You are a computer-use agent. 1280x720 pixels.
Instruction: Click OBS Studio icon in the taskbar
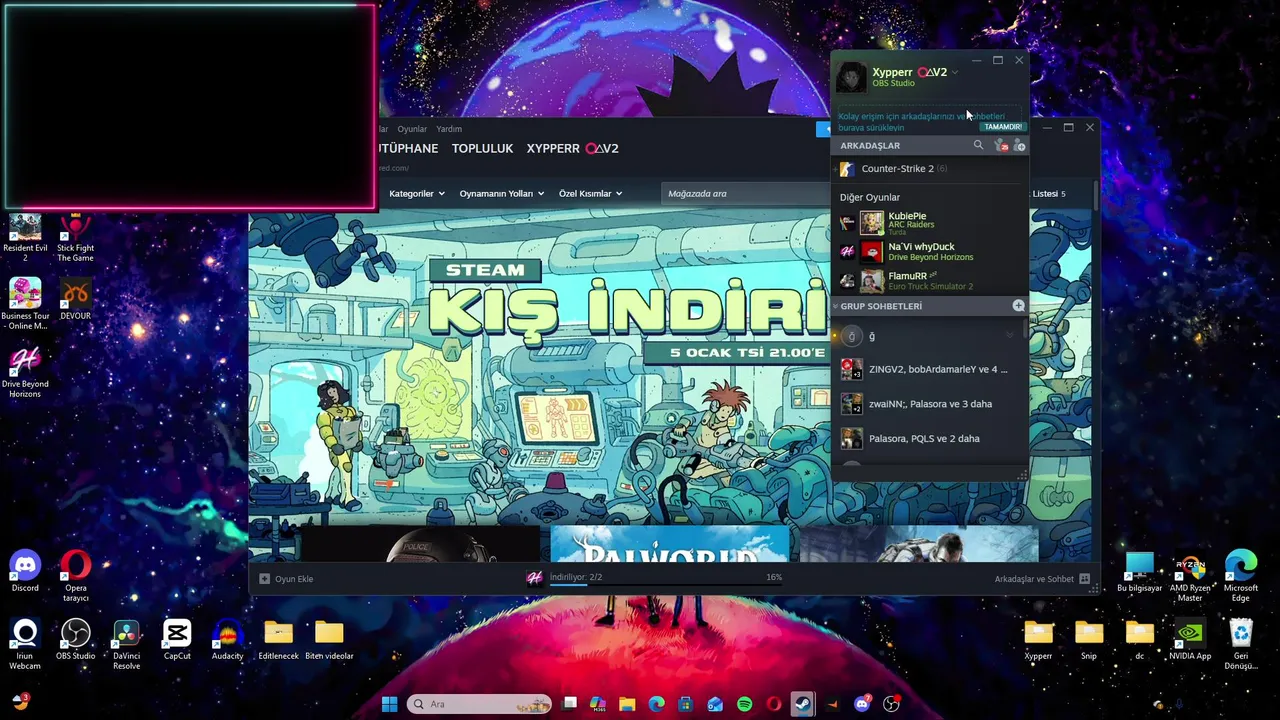[891, 704]
